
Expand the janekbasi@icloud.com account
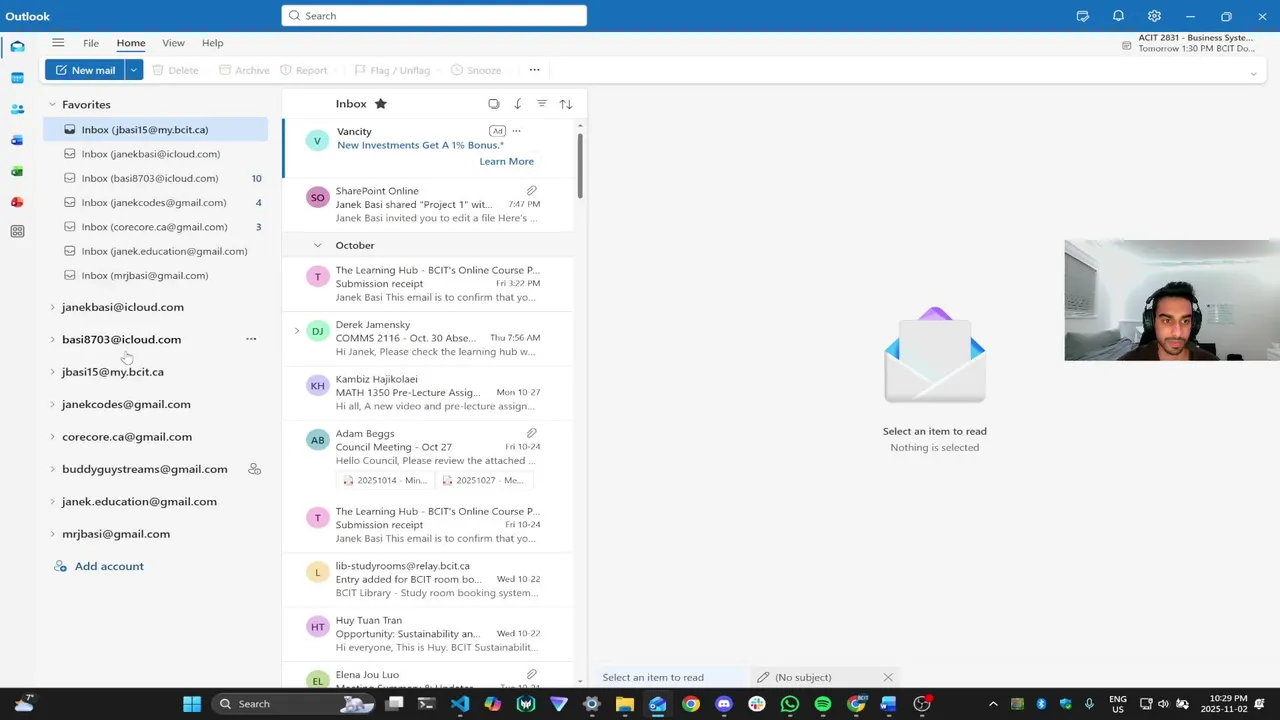tap(52, 307)
